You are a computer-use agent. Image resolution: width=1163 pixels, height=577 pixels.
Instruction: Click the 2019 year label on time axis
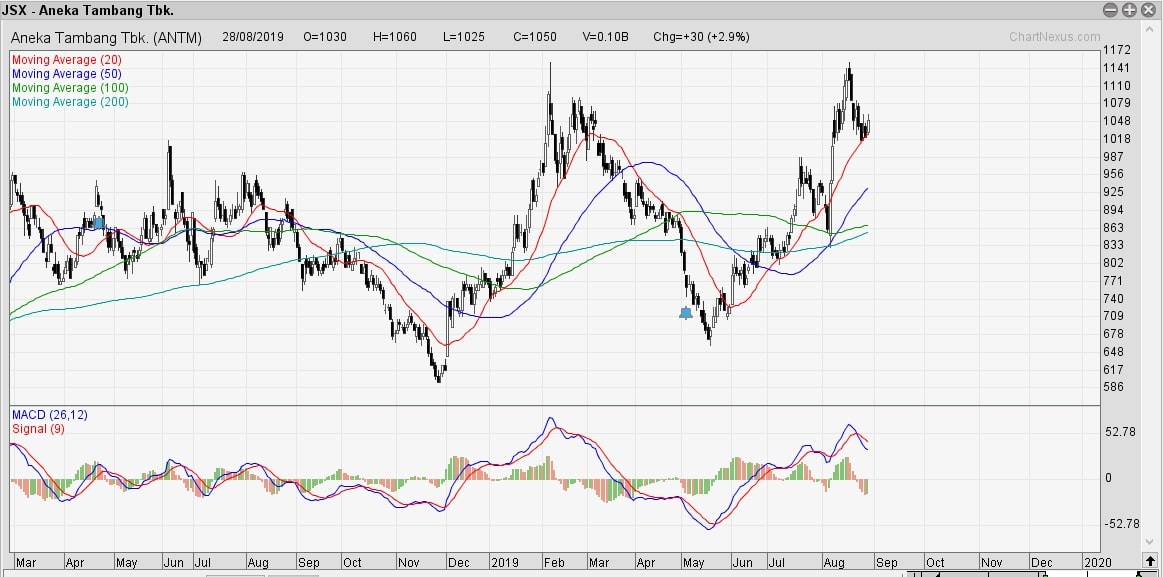505,563
